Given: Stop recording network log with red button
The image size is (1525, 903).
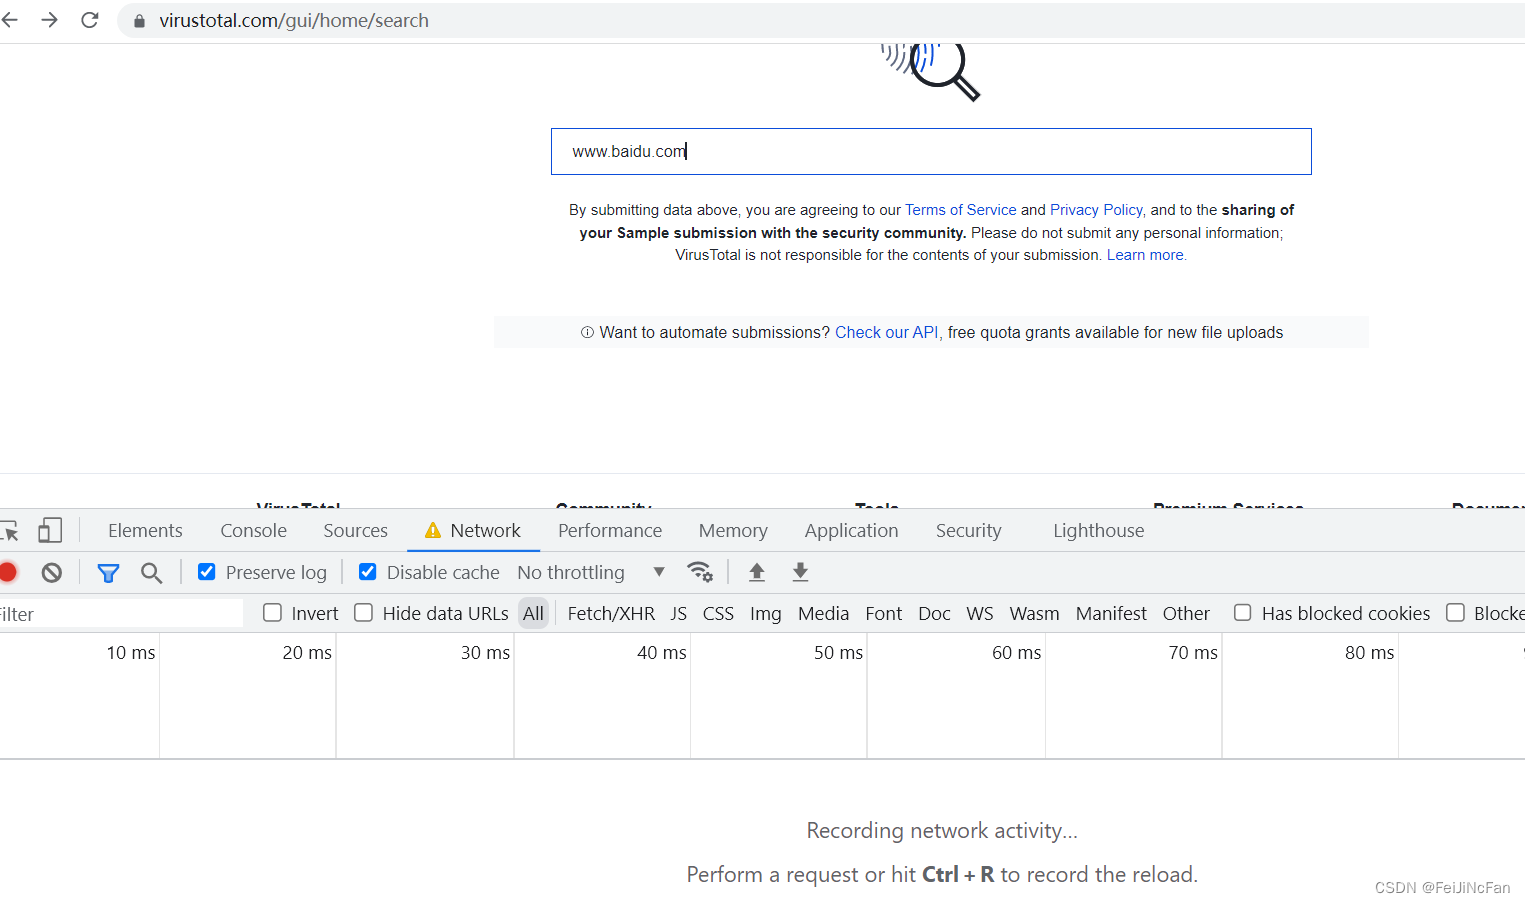Looking at the screenshot, I should click(x=8, y=572).
